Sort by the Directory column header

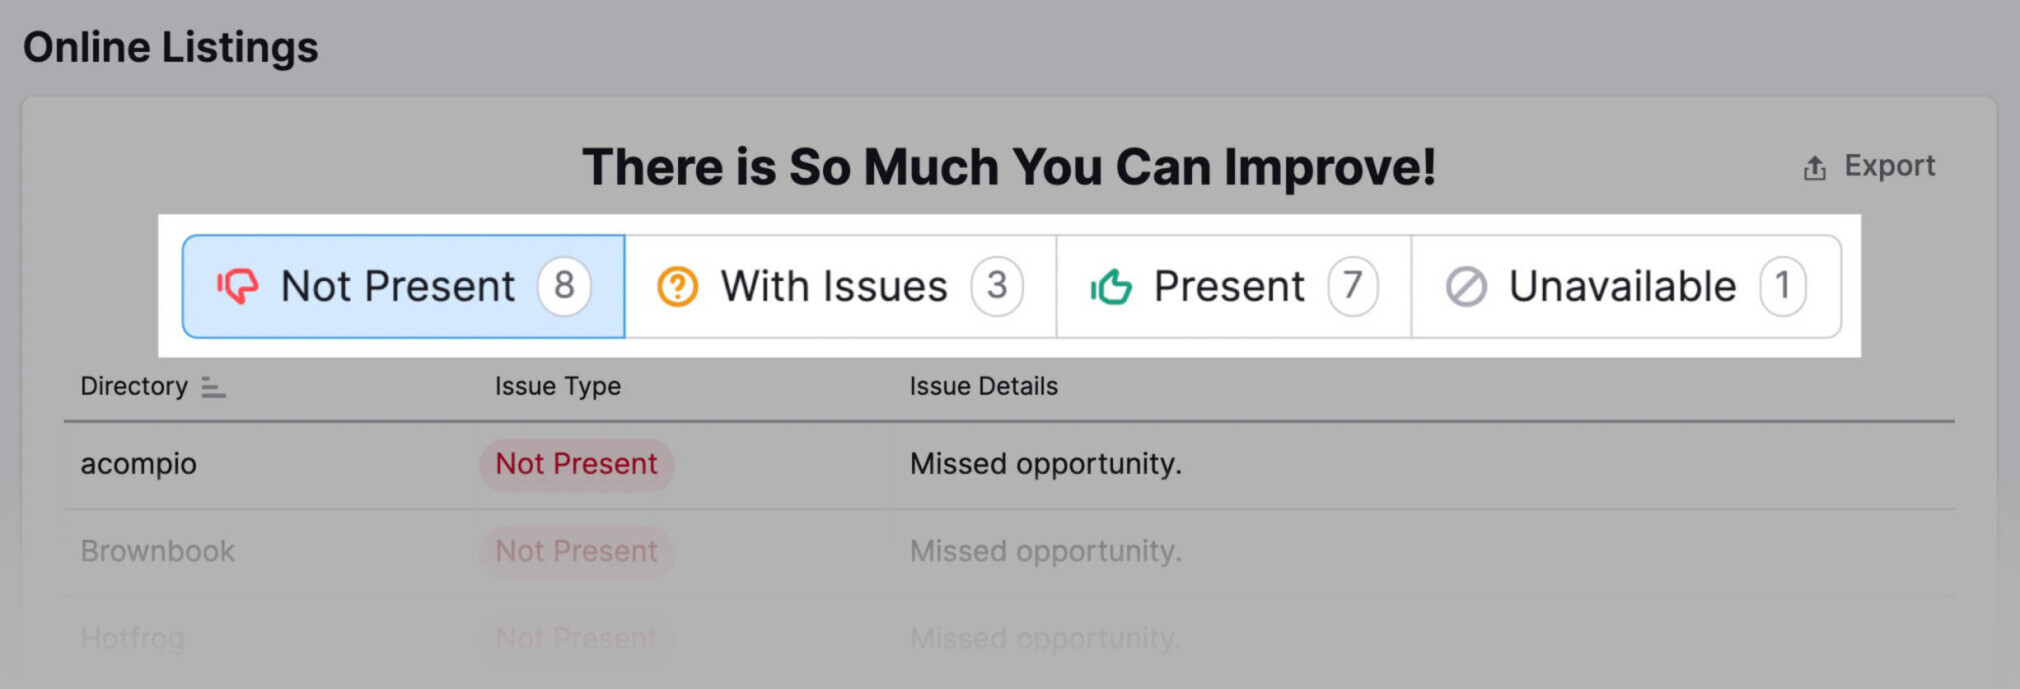[x=134, y=387]
